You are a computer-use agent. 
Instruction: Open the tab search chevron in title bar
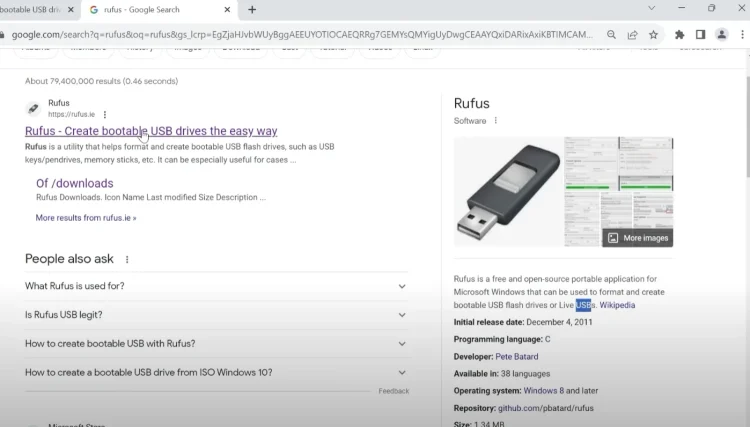click(654, 9)
